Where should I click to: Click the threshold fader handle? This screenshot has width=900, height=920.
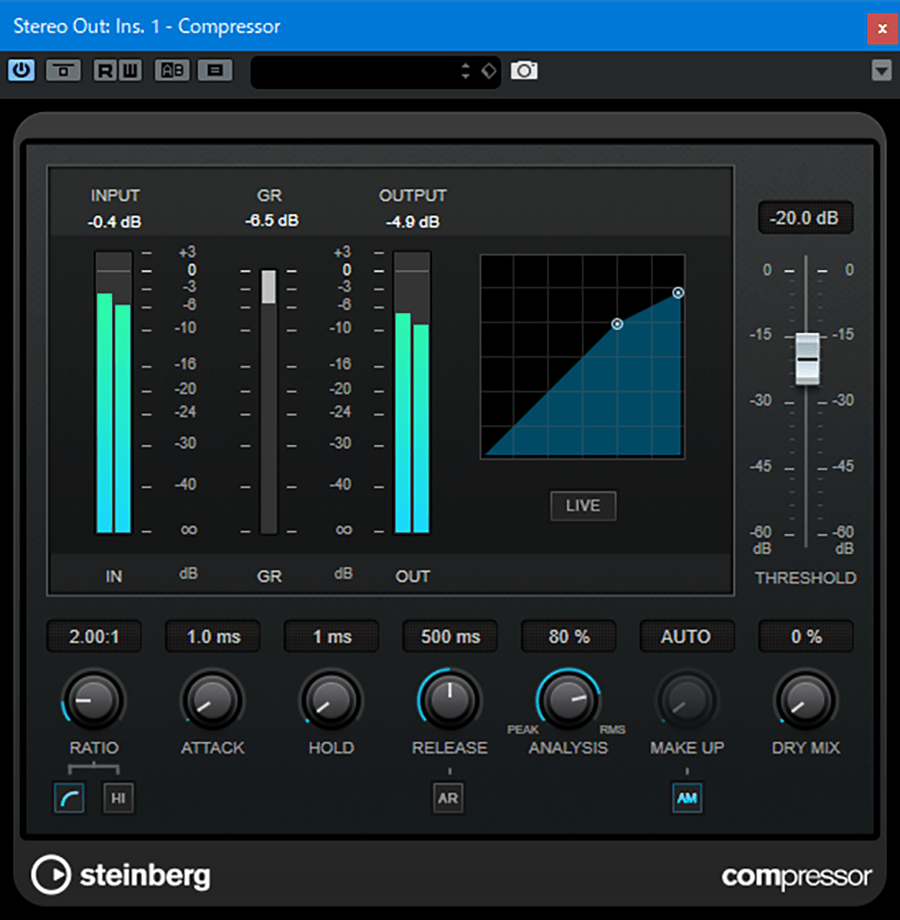pos(807,358)
